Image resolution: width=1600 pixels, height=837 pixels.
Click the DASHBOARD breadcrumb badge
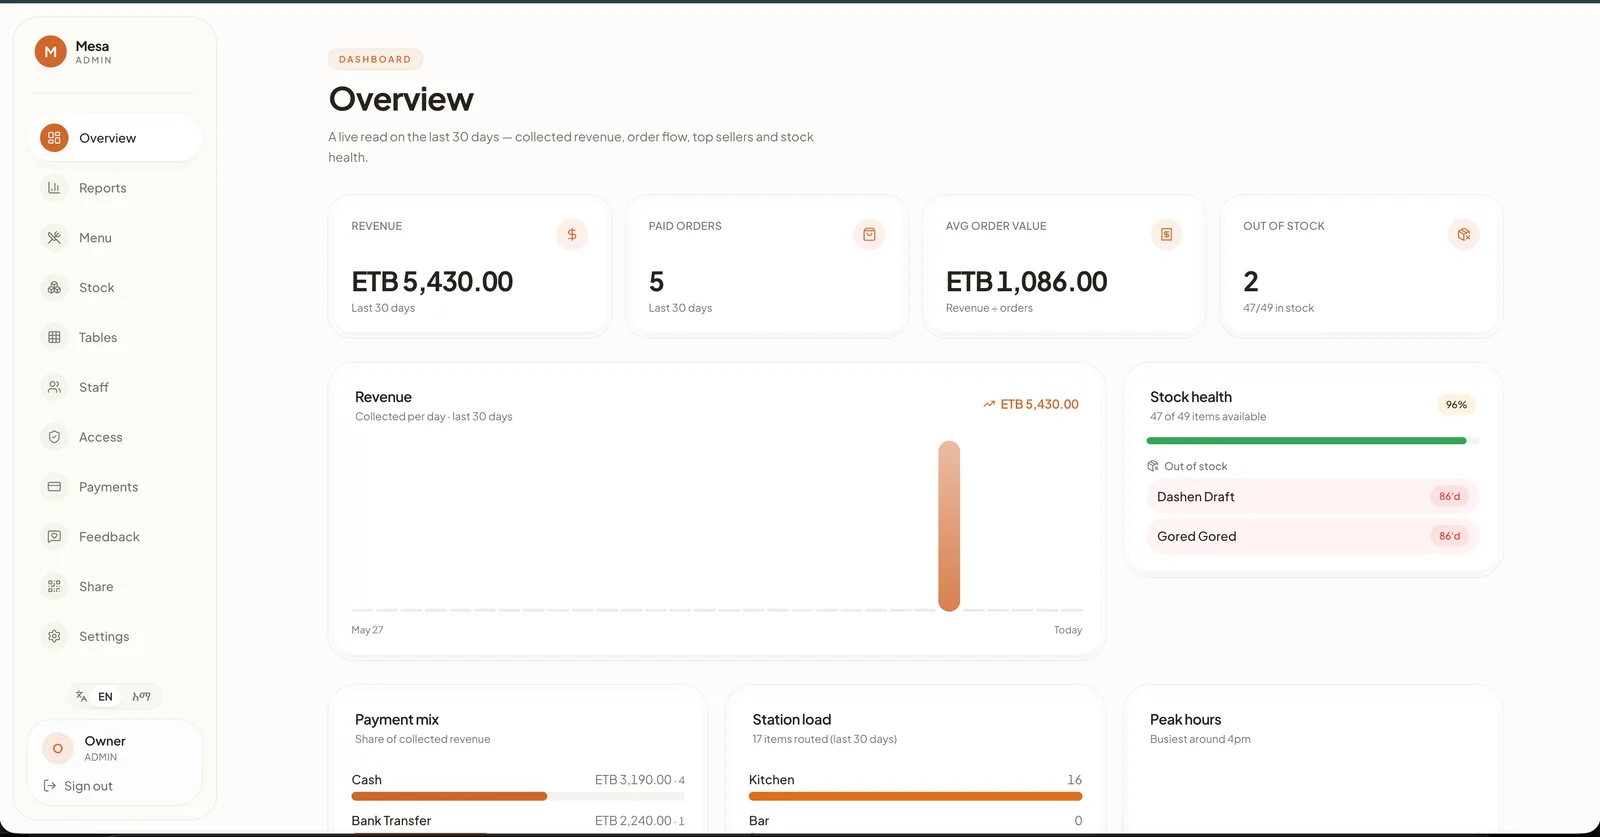click(x=375, y=60)
